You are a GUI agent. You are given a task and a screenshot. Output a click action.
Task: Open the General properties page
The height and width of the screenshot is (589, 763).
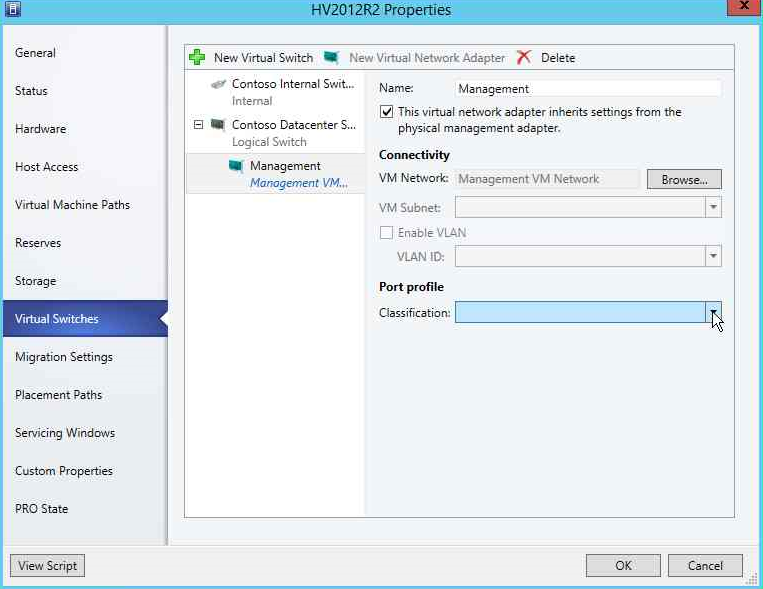pyautogui.click(x=36, y=53)
